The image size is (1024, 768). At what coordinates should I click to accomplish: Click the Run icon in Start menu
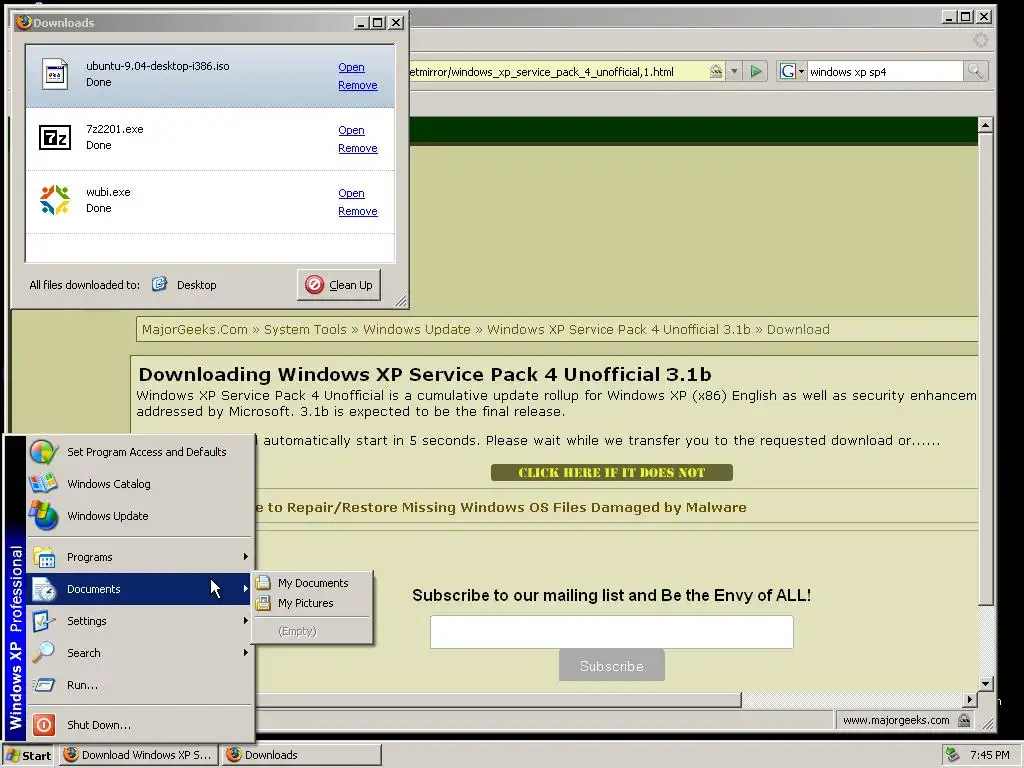pyautogui.click(x=44, y=684)
